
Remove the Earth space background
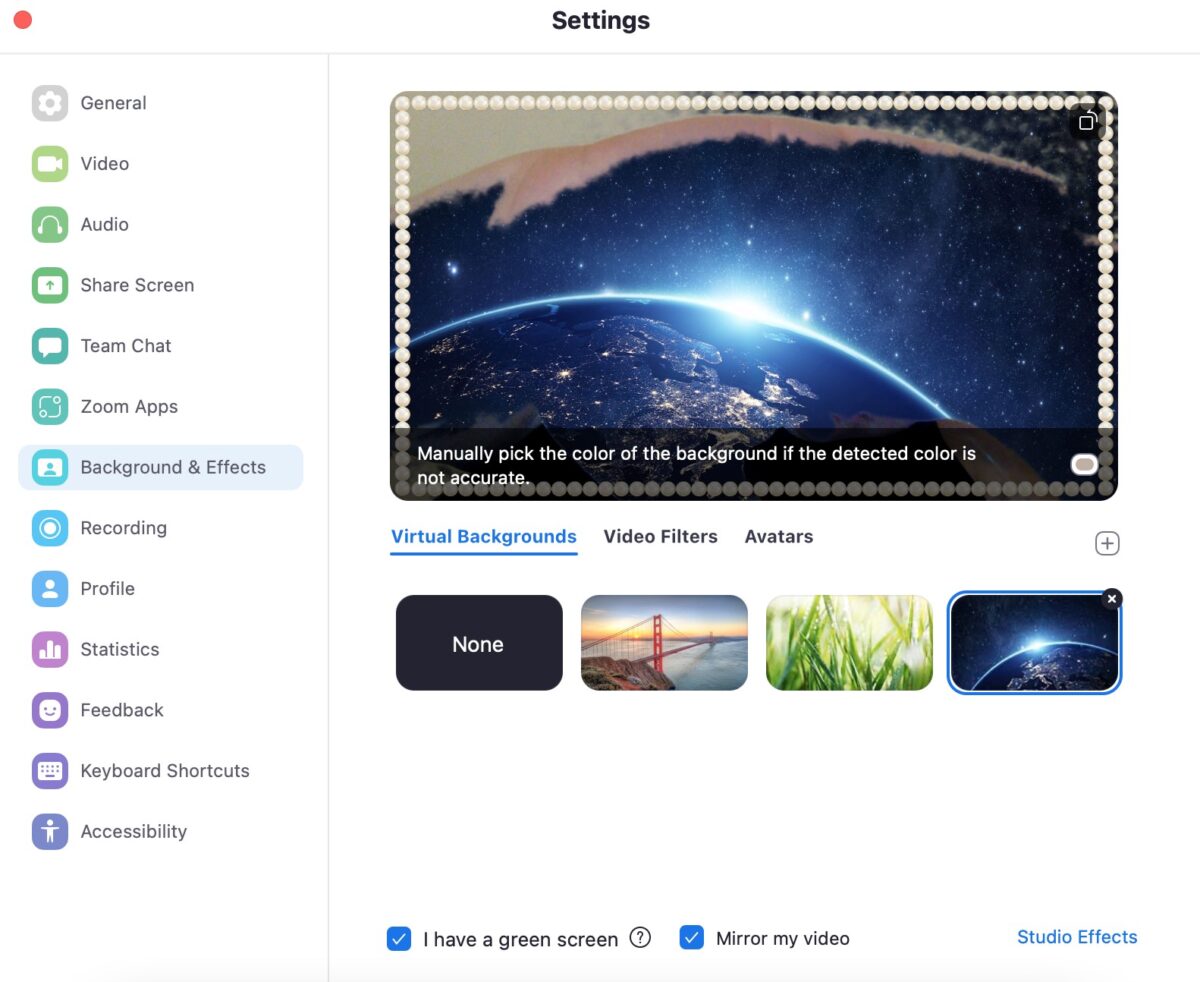coord(1112,598)
